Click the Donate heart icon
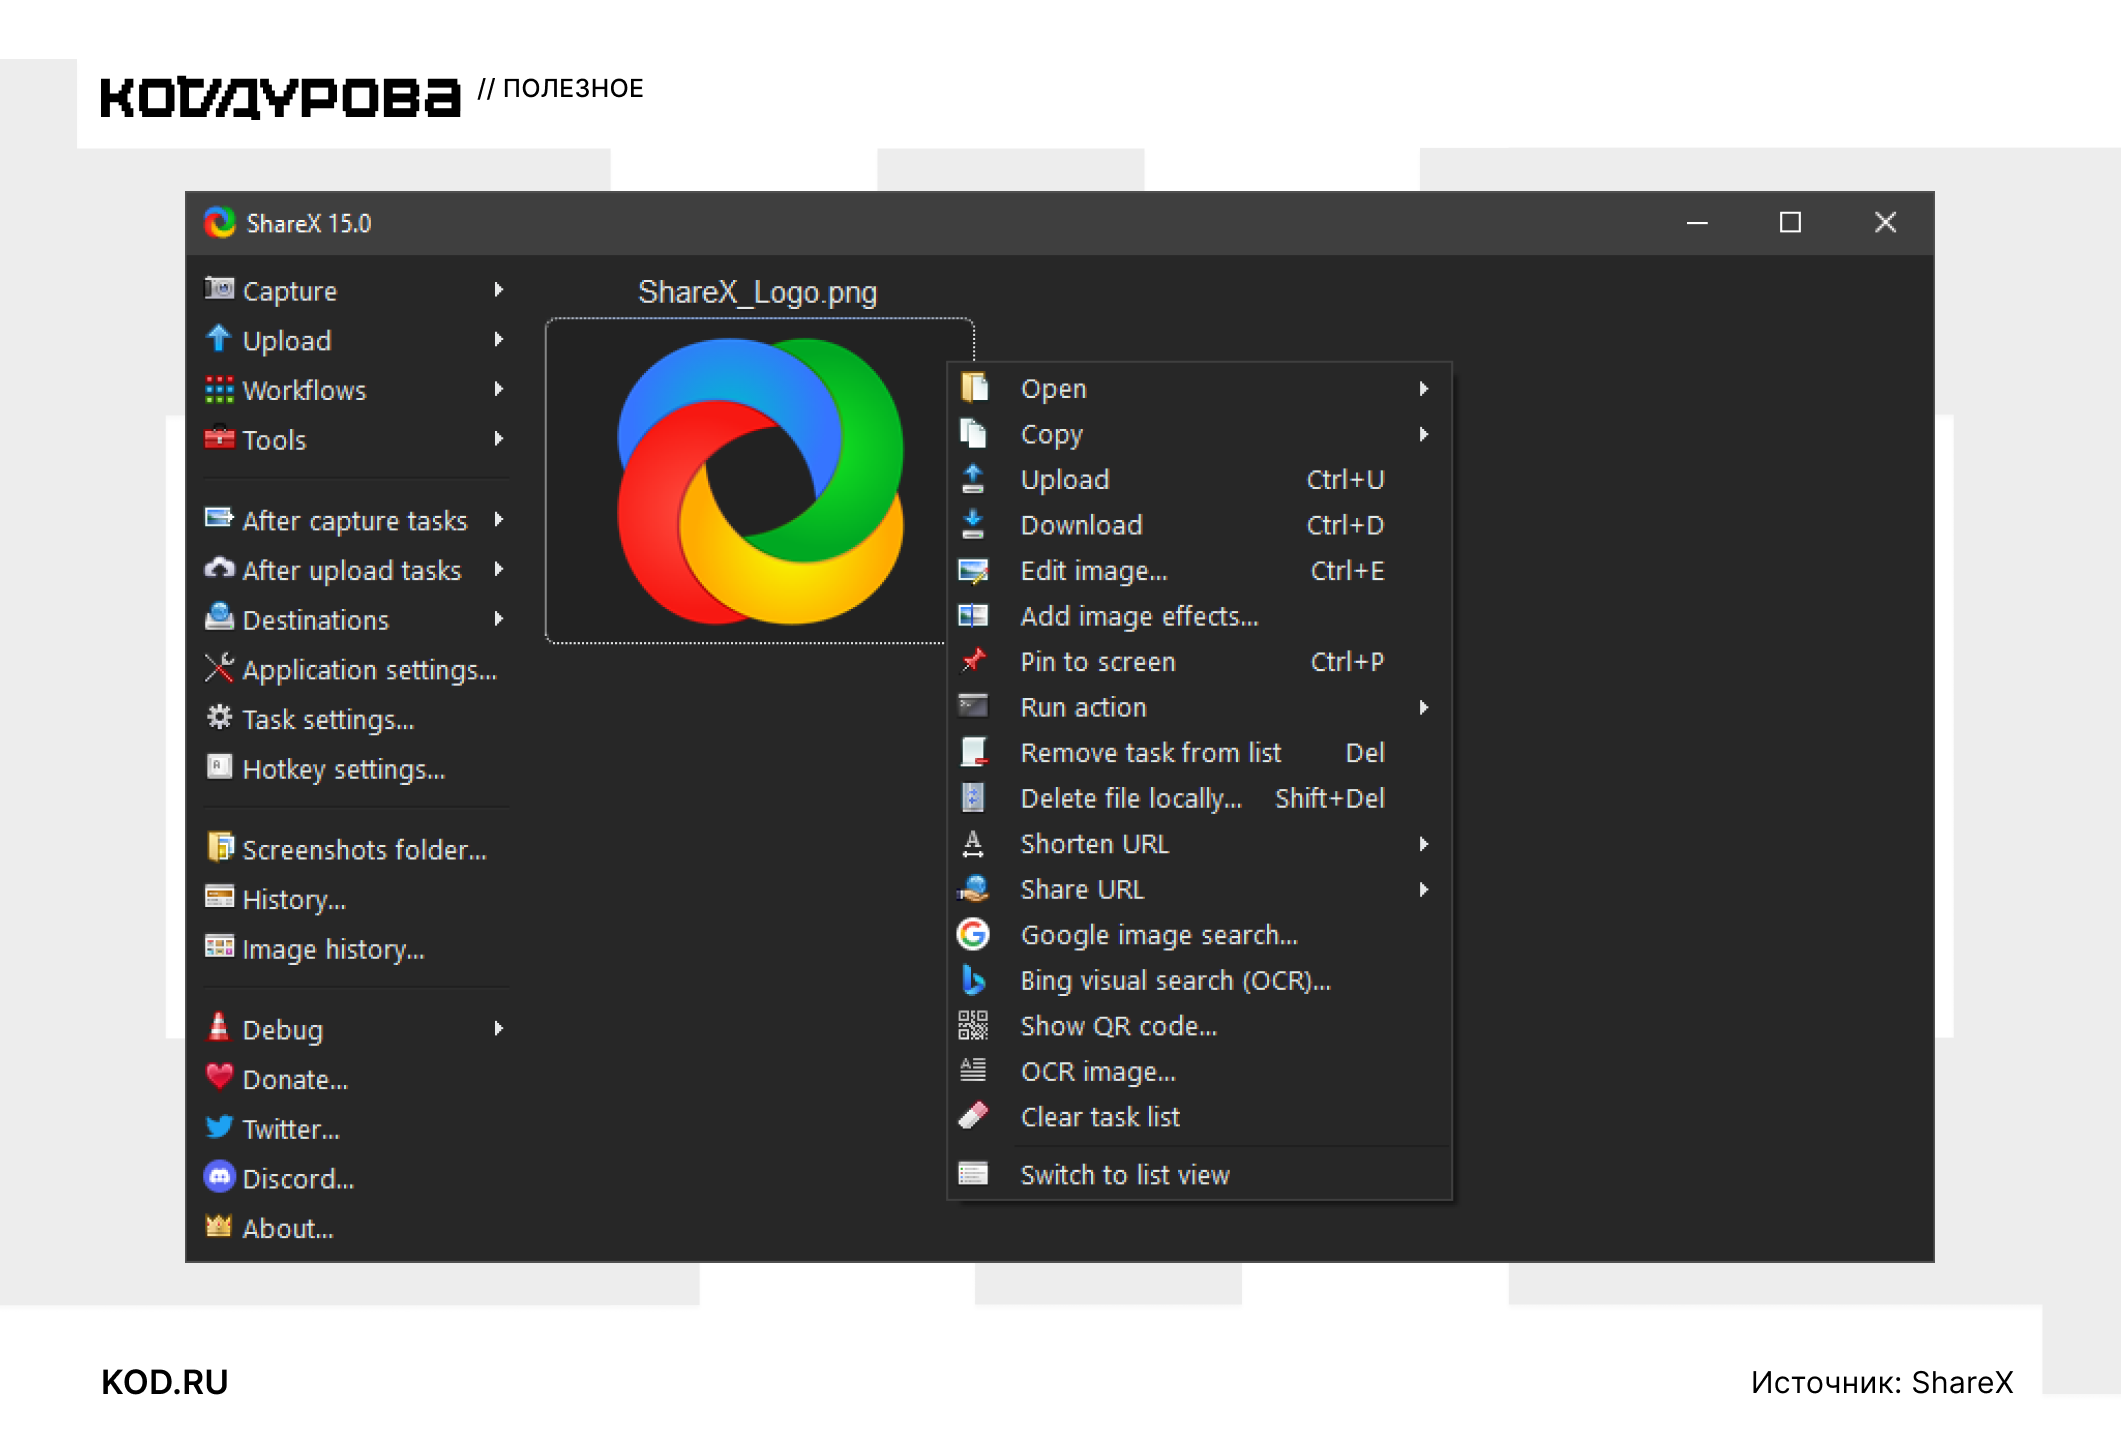 (x=219, y=1076)
